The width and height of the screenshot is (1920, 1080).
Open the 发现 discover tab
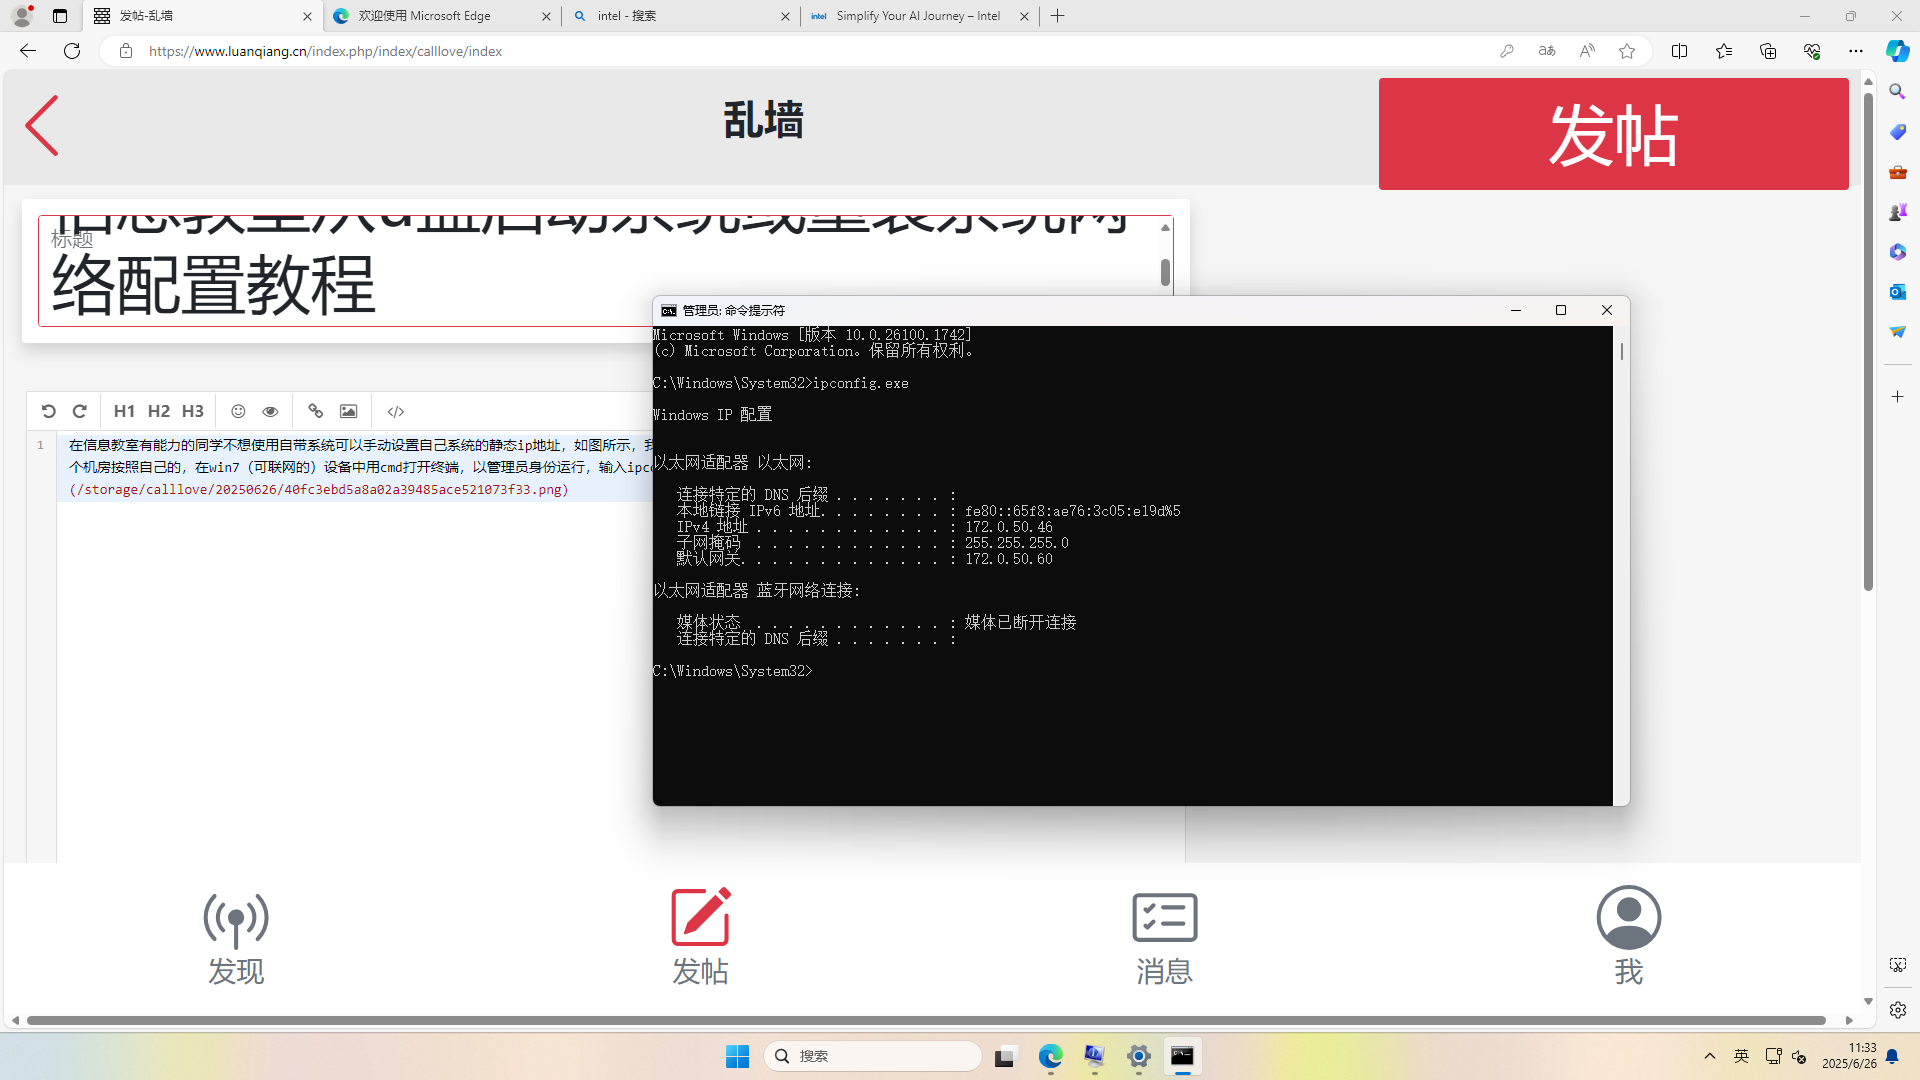tap(236, 937)
